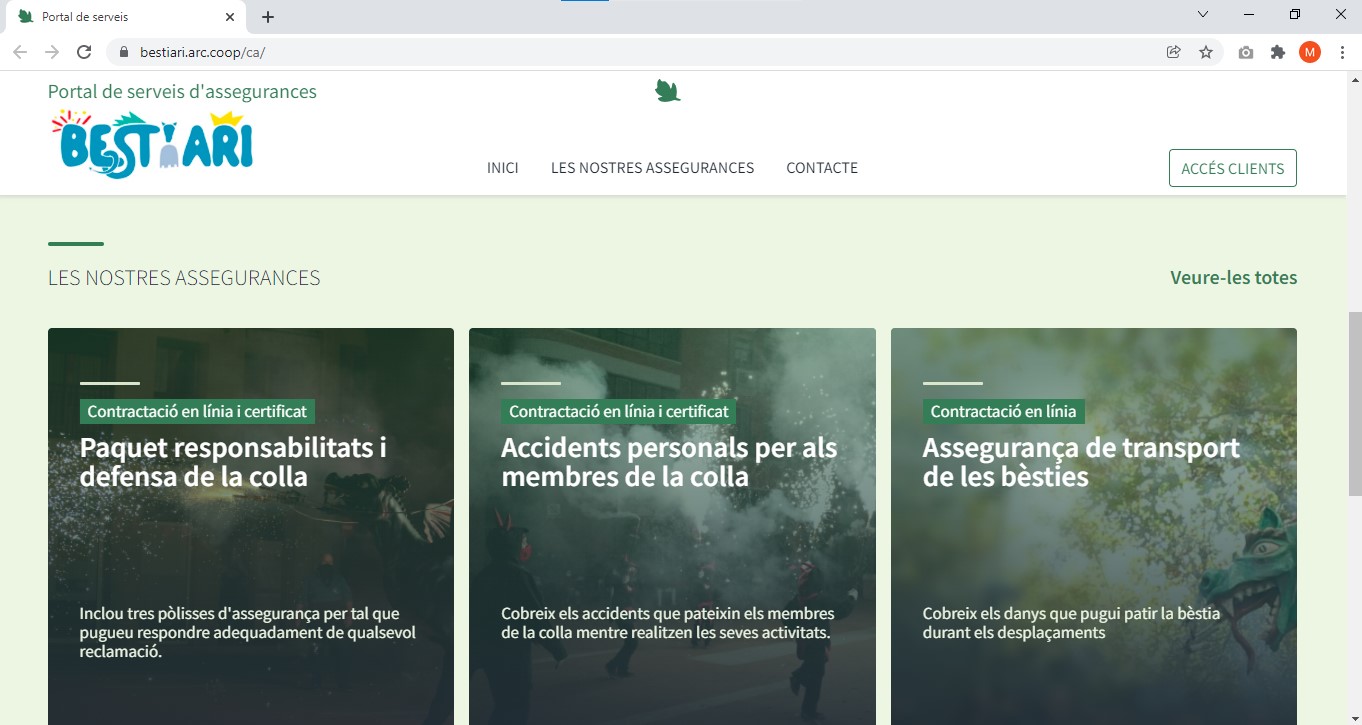The height and width of the screenshot is (725, 1362).
Task: Follow the Veure-les totes link
Action: coord(1233,277)
